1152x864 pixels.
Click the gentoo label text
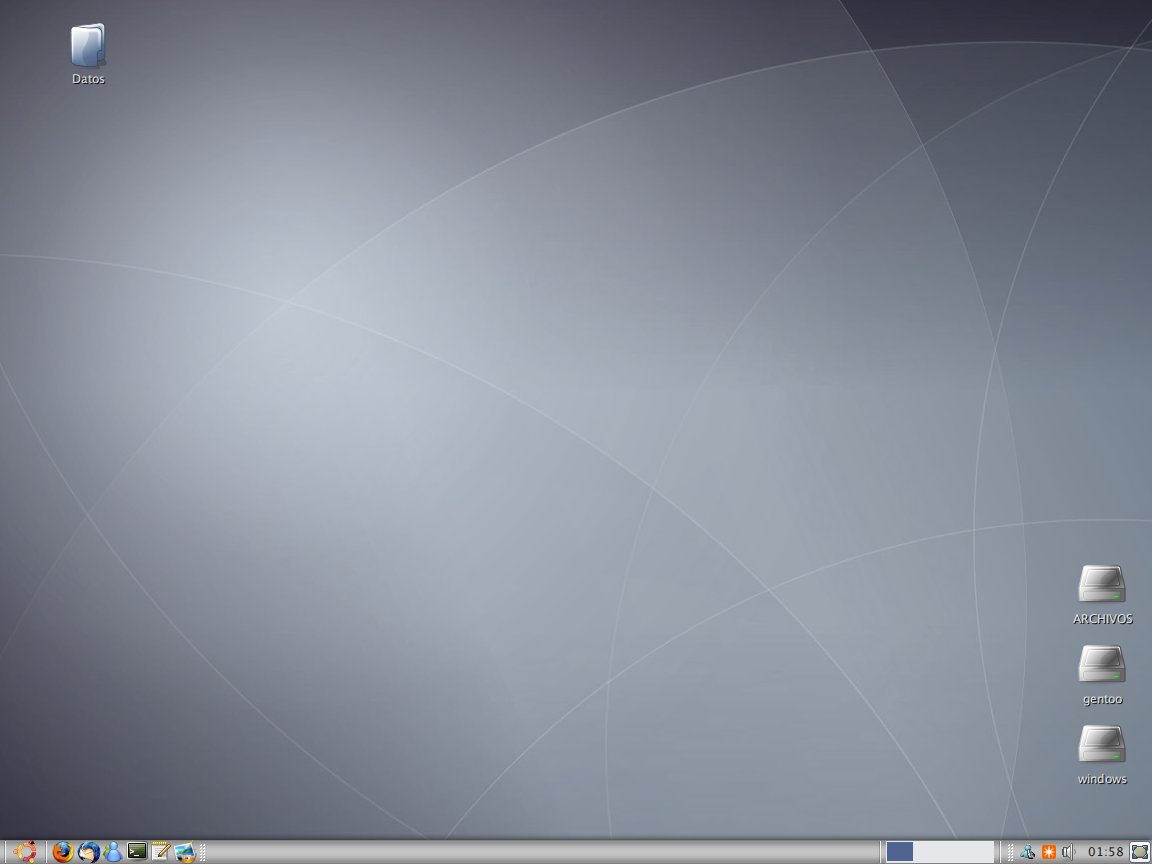(x=1102, y=699)
